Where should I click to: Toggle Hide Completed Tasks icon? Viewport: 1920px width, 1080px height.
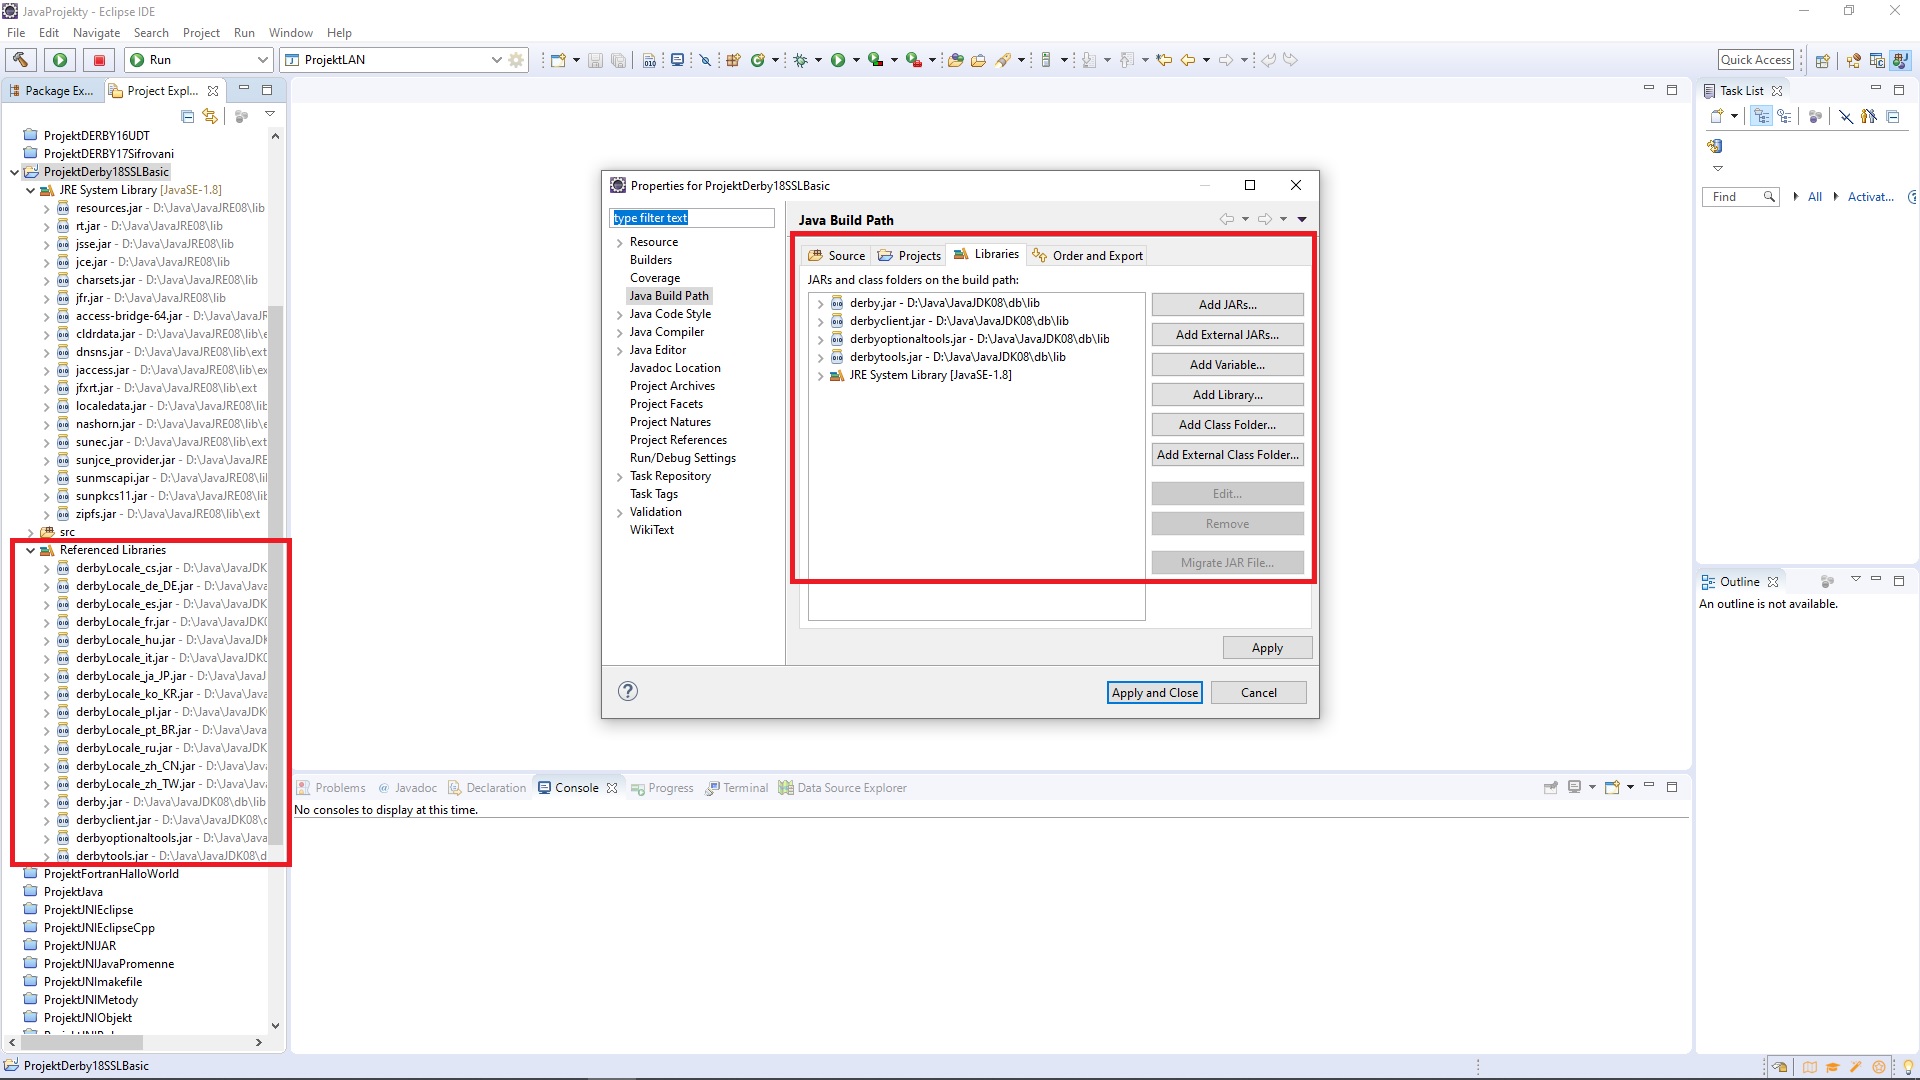pyautogui.click(x=1845, y=116)
